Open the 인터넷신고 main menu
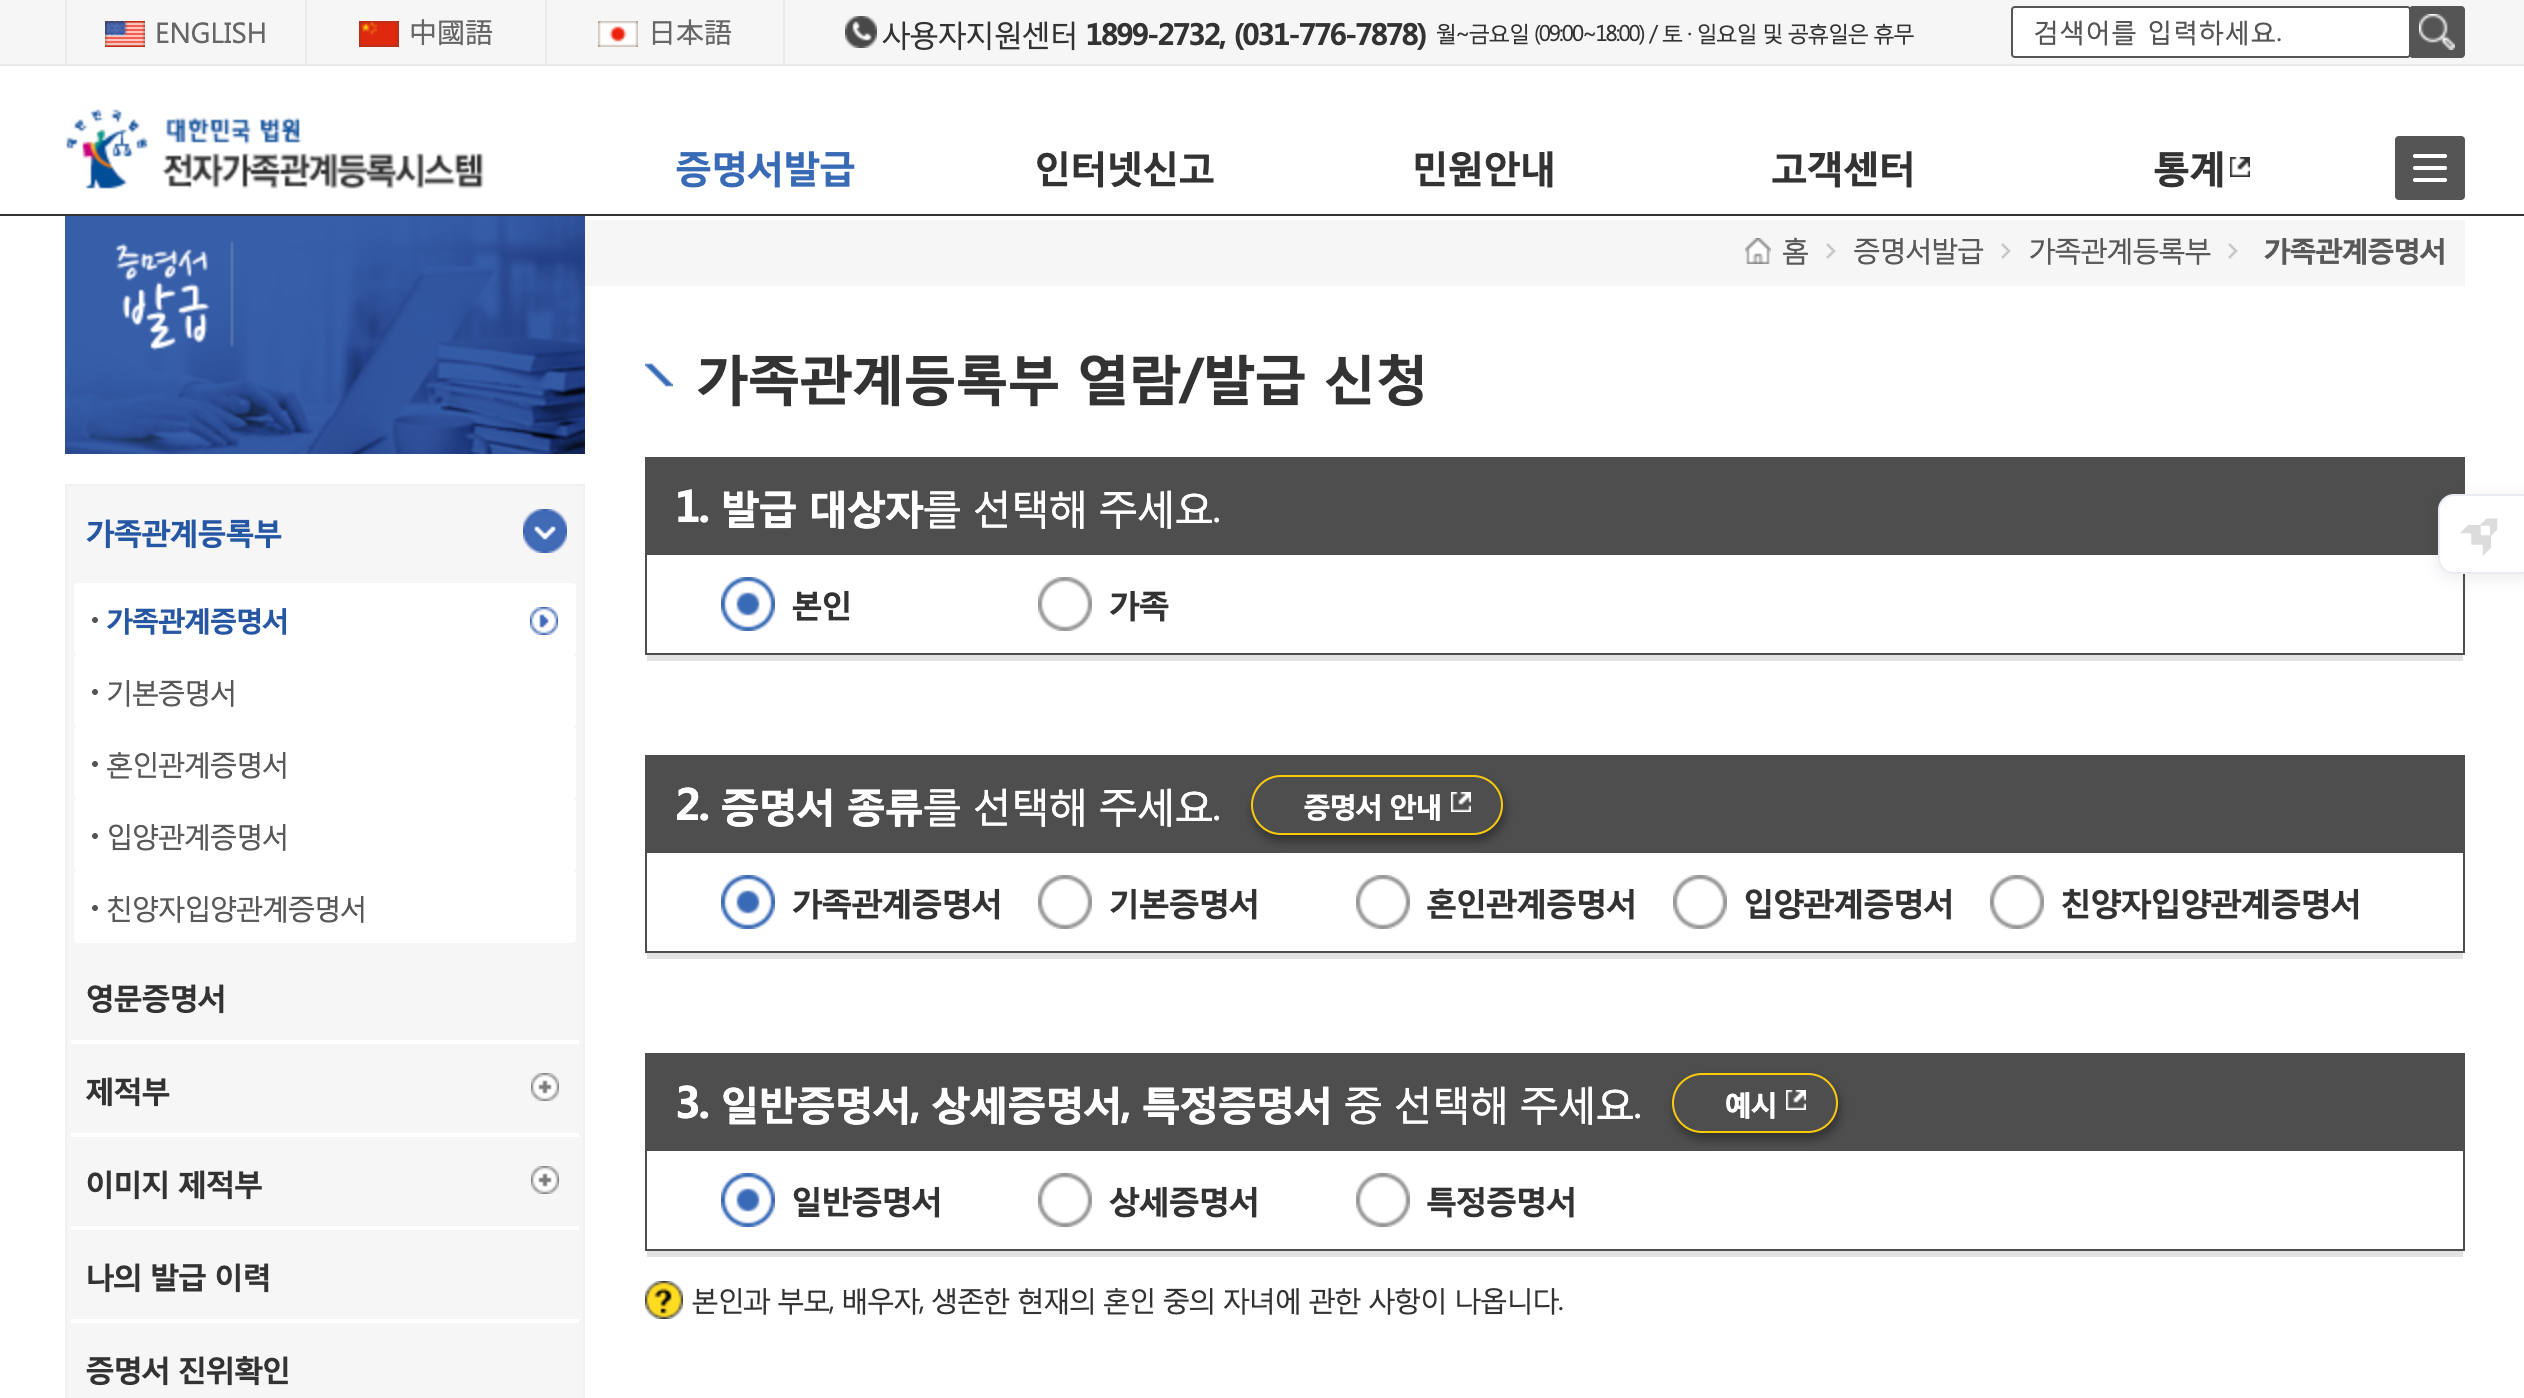 coord(1124,168)
